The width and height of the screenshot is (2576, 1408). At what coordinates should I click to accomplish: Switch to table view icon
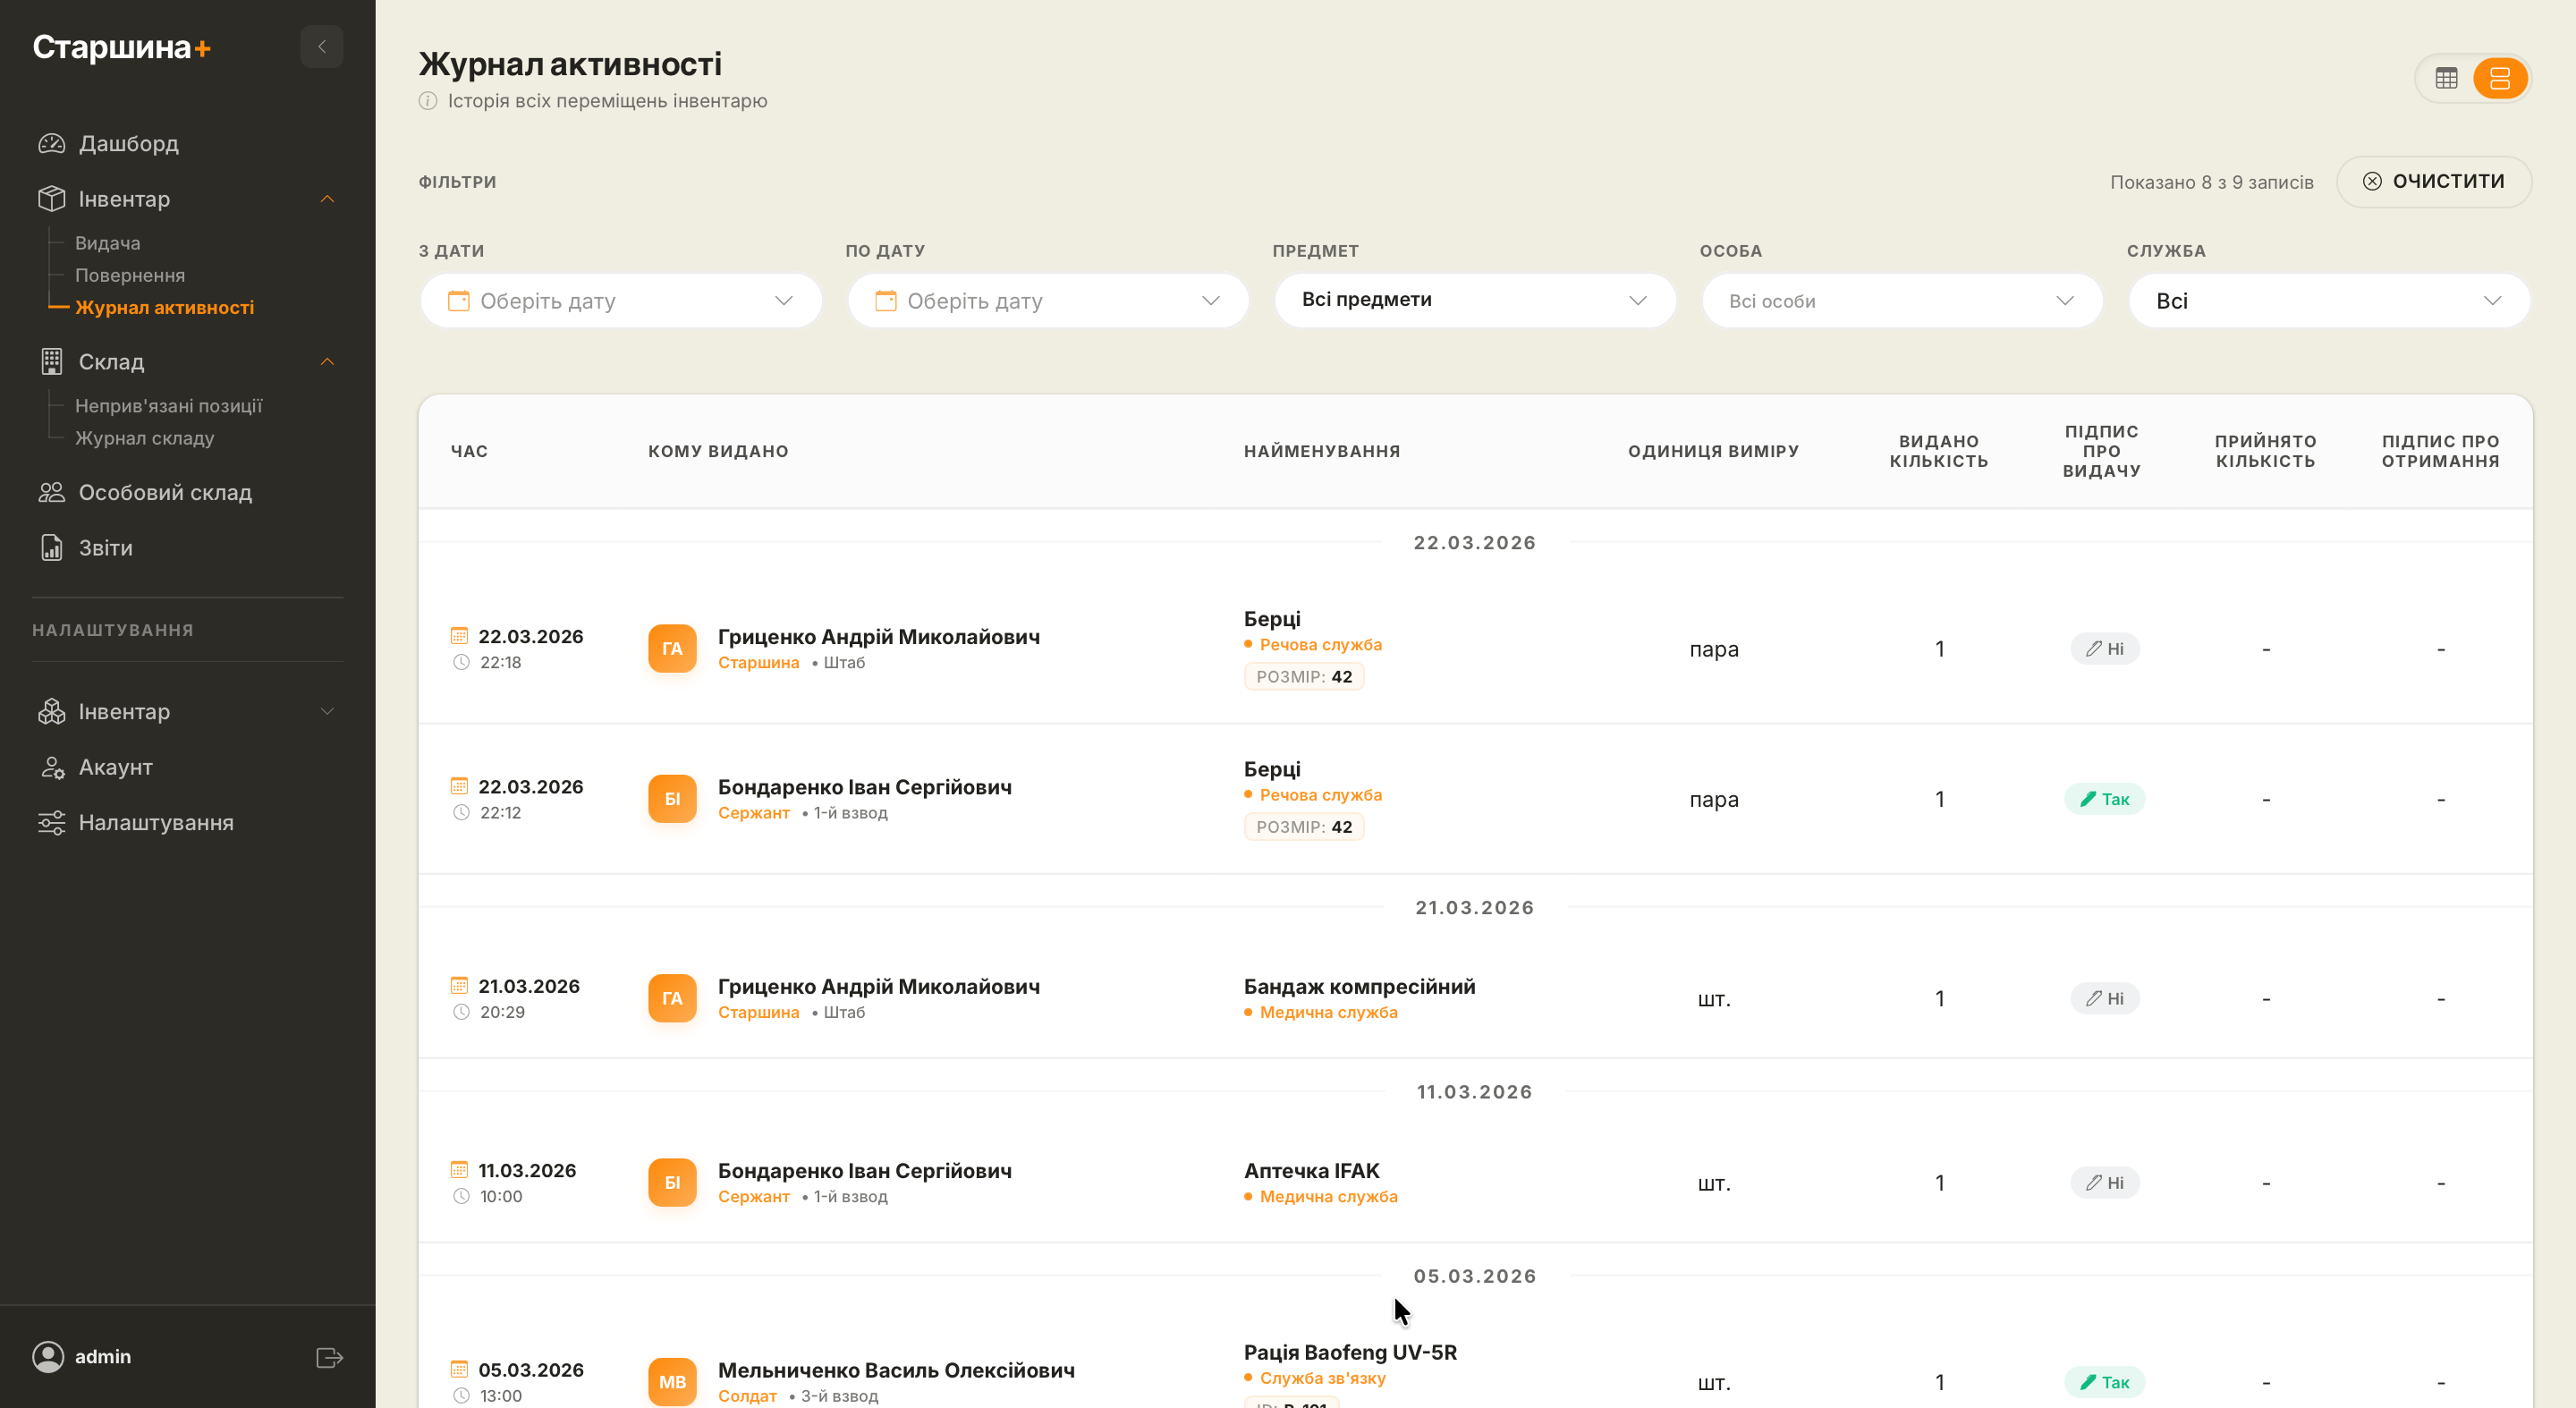click(2446, 79)
